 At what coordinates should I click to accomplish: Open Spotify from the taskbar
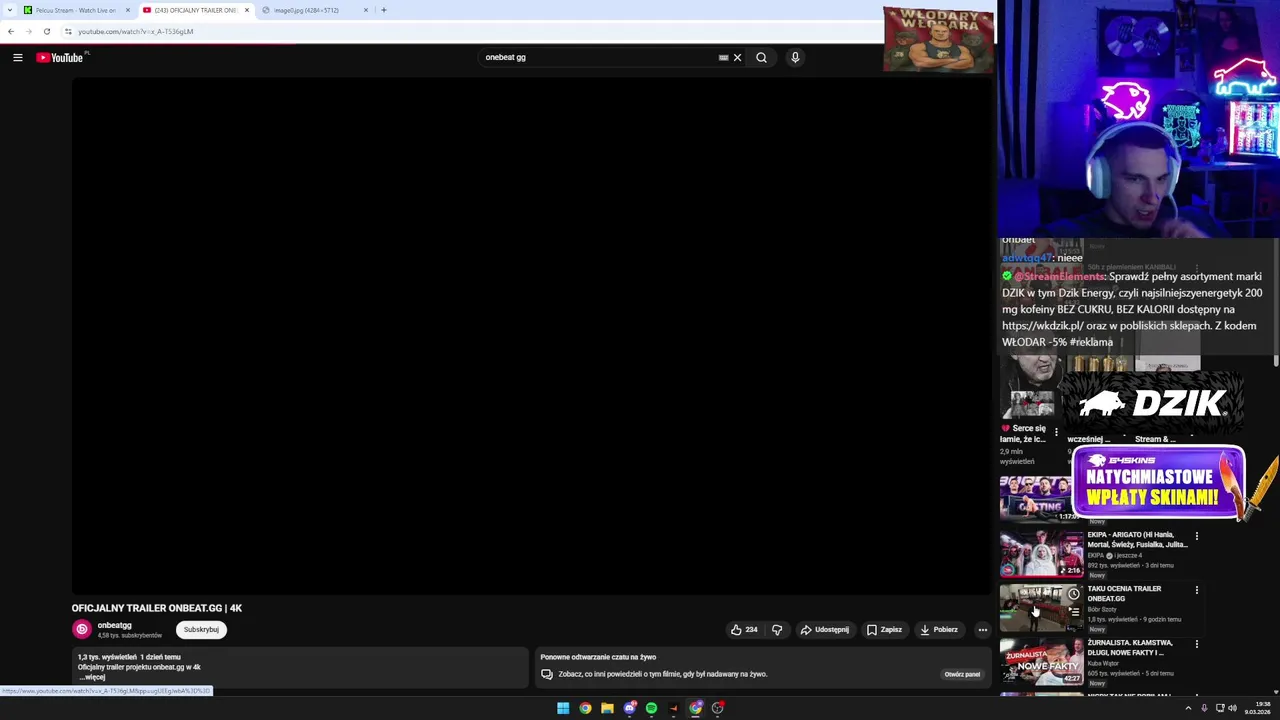(651, 708)
